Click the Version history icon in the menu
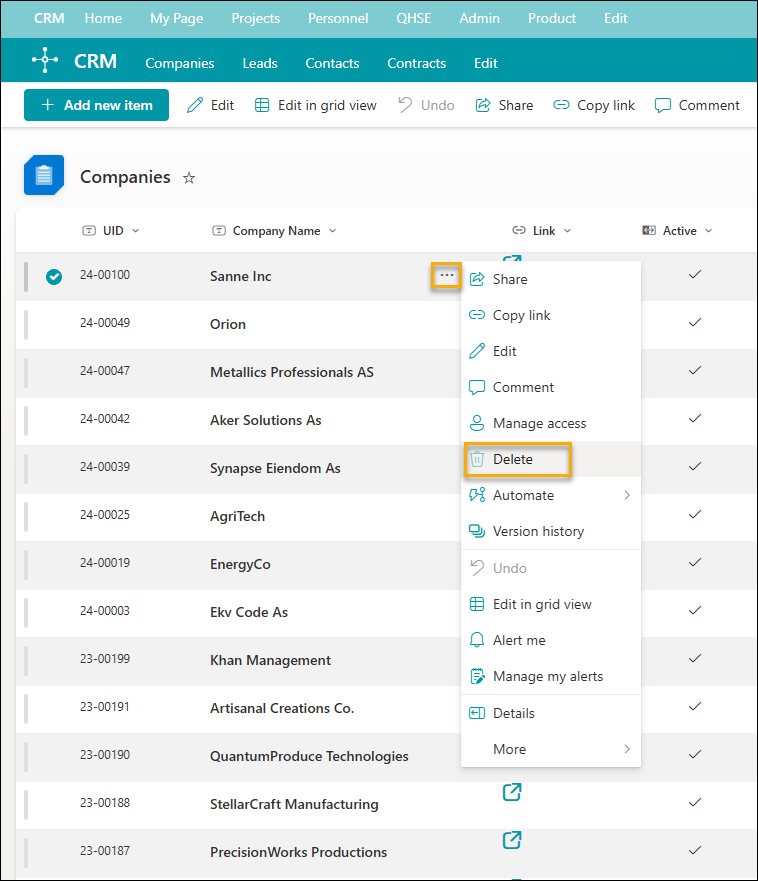The image size is (758, 881). click(477, 531)
